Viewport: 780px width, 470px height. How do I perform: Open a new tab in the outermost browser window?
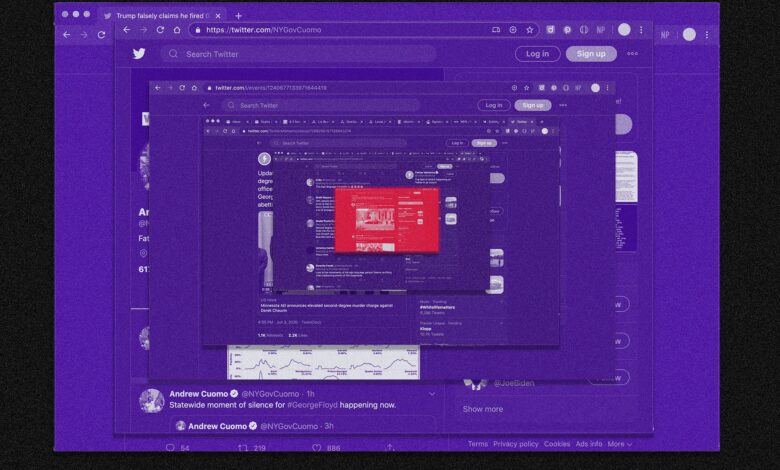pyautogui.click(x=238, y=16)
